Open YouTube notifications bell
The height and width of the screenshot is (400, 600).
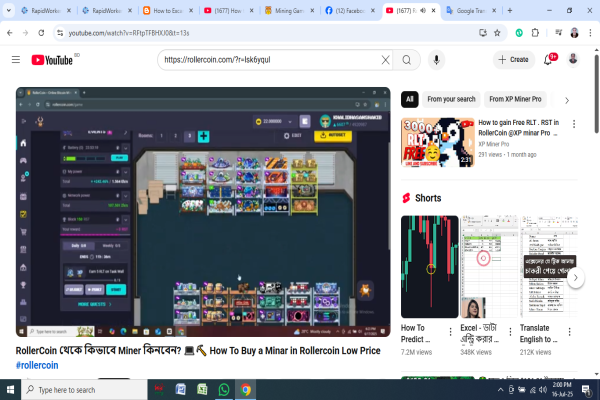coord(548,60)
